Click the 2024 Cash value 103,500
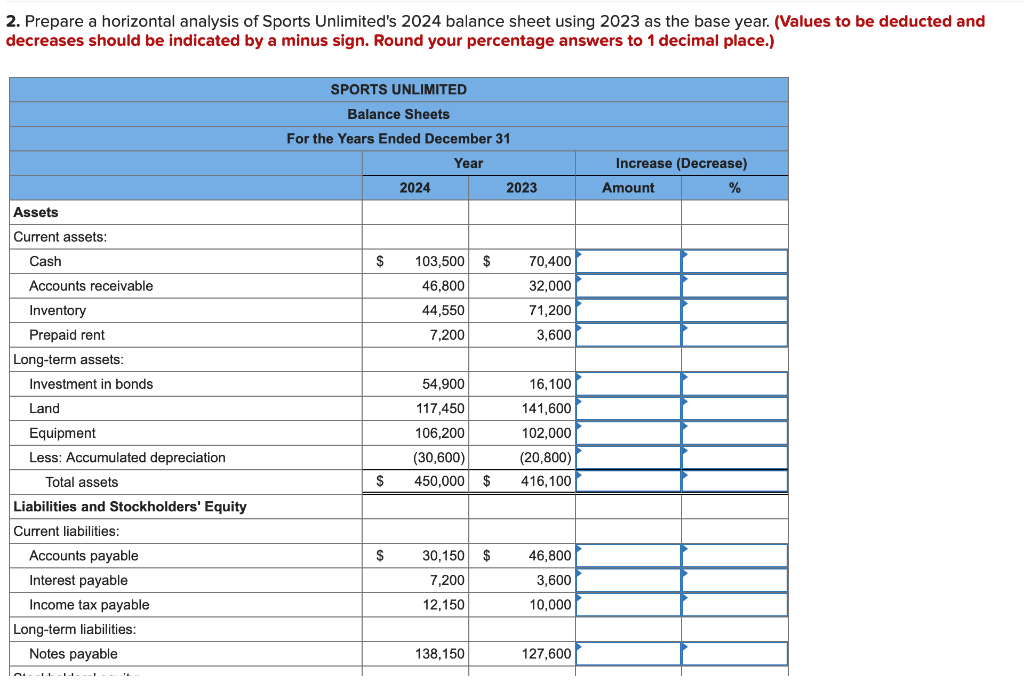1024x690 pixels. coord(440,261)
